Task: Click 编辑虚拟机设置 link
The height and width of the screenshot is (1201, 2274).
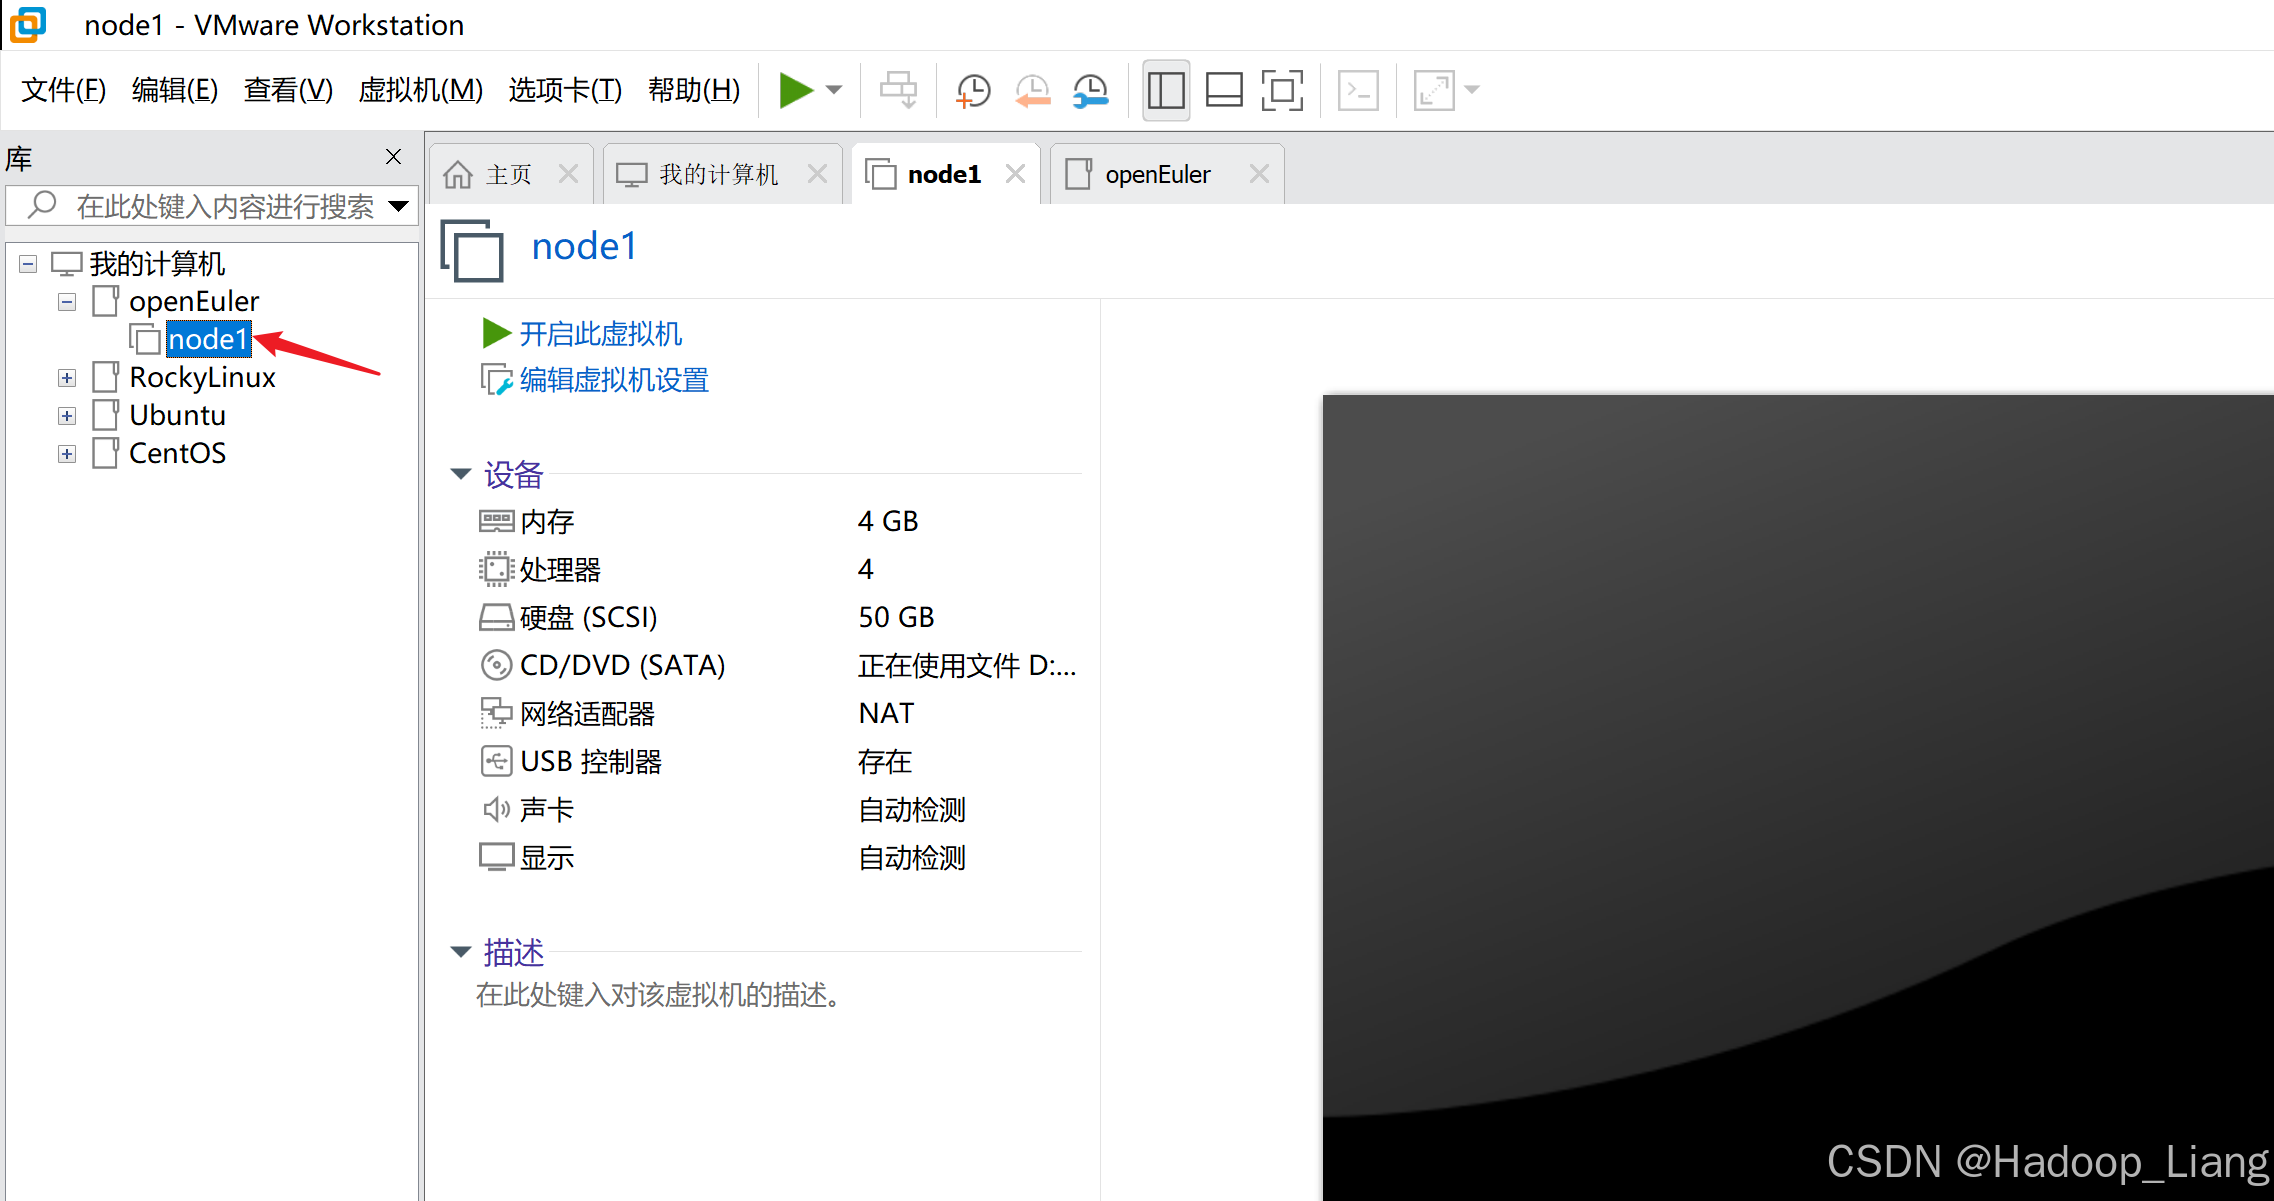Action: click(x=613, y=380)
